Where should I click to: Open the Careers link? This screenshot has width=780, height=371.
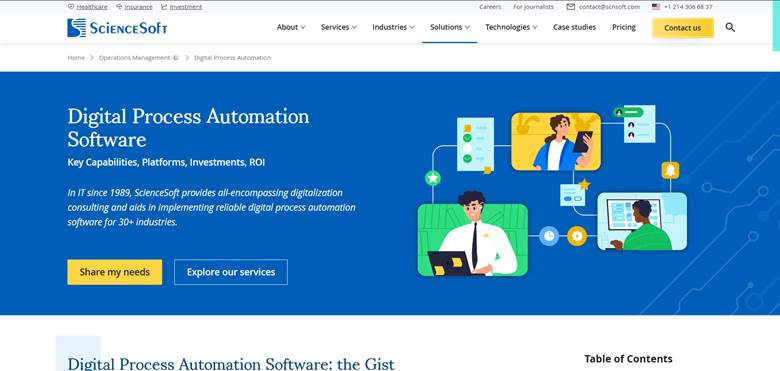(x=490, y=7)
